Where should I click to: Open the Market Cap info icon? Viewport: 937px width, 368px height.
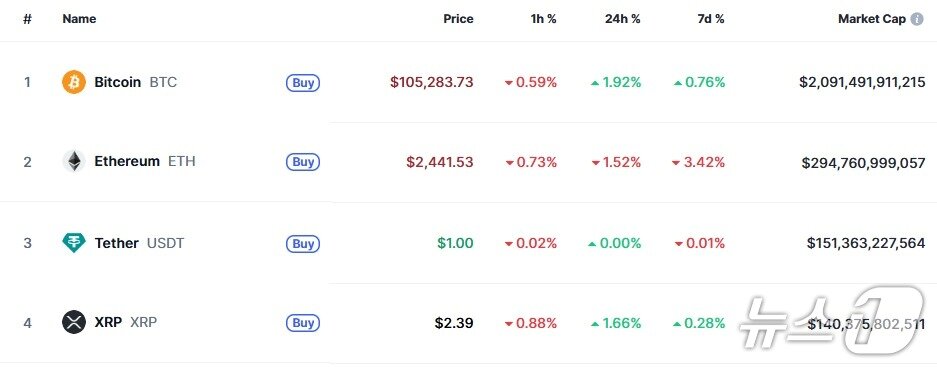(x=917, y=19)
